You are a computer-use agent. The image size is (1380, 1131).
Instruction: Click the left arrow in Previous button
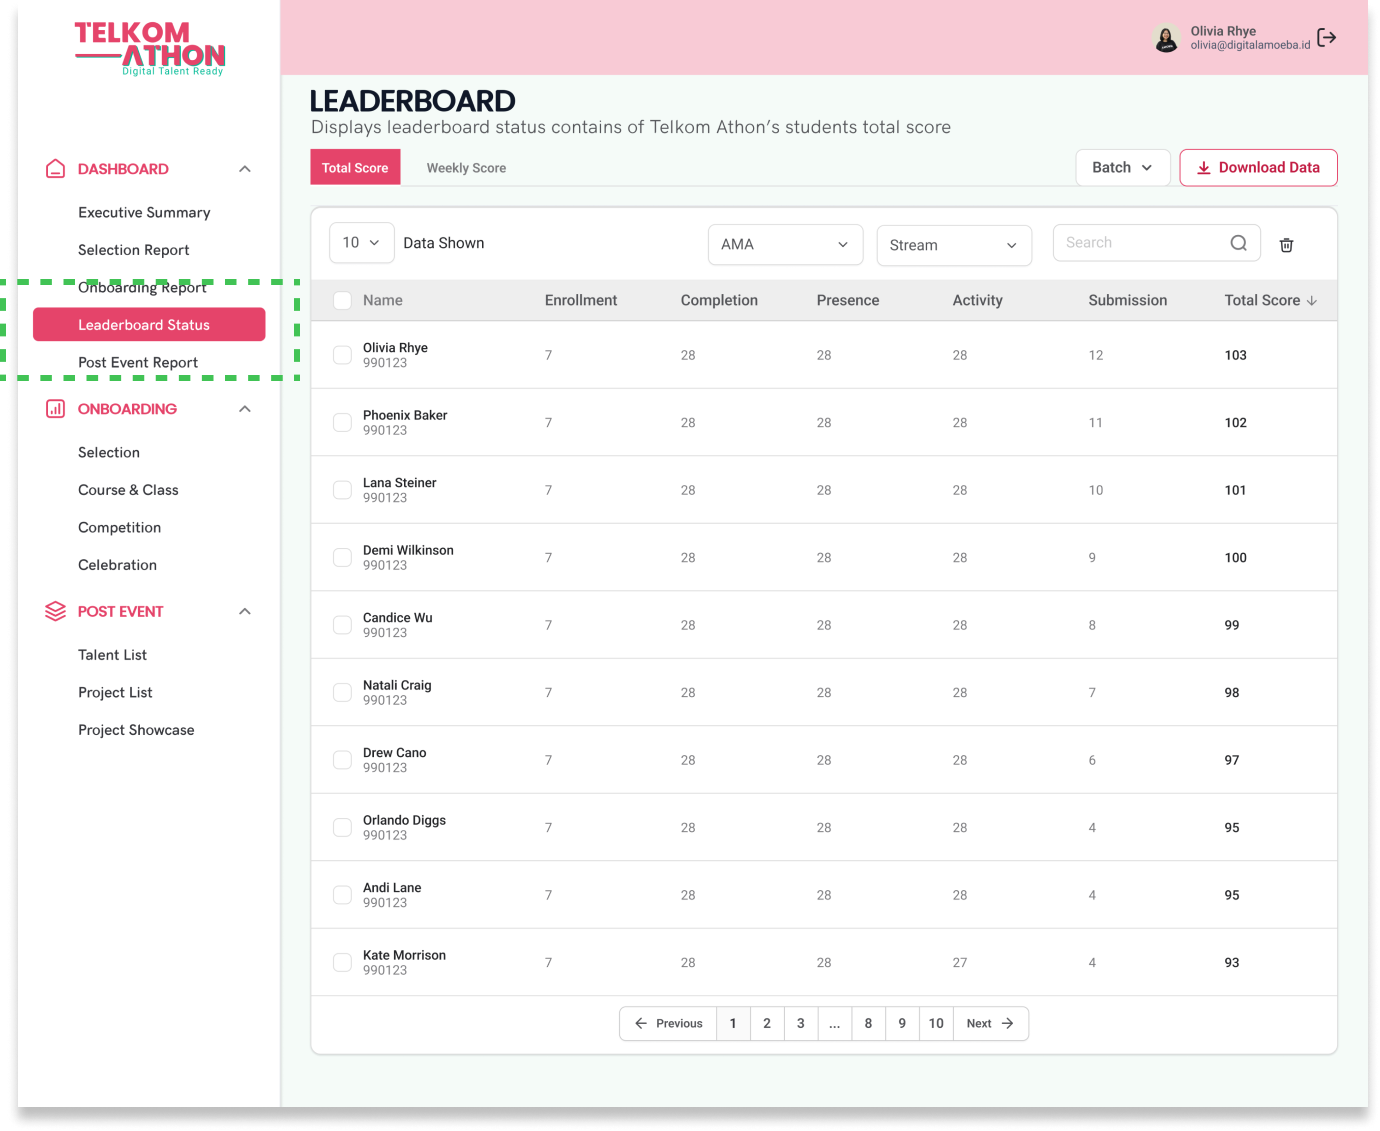tap(641, 1023)
